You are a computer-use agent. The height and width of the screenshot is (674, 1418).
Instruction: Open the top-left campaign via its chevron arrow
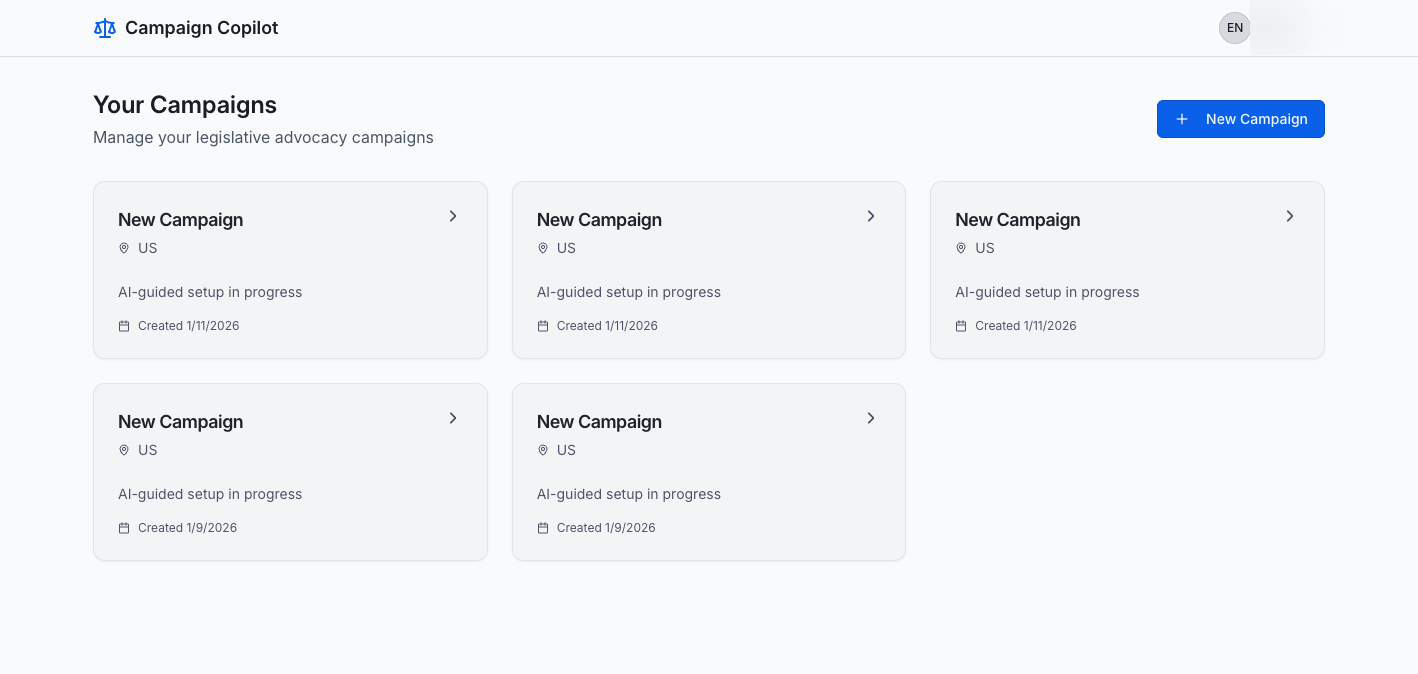(453, 216)
